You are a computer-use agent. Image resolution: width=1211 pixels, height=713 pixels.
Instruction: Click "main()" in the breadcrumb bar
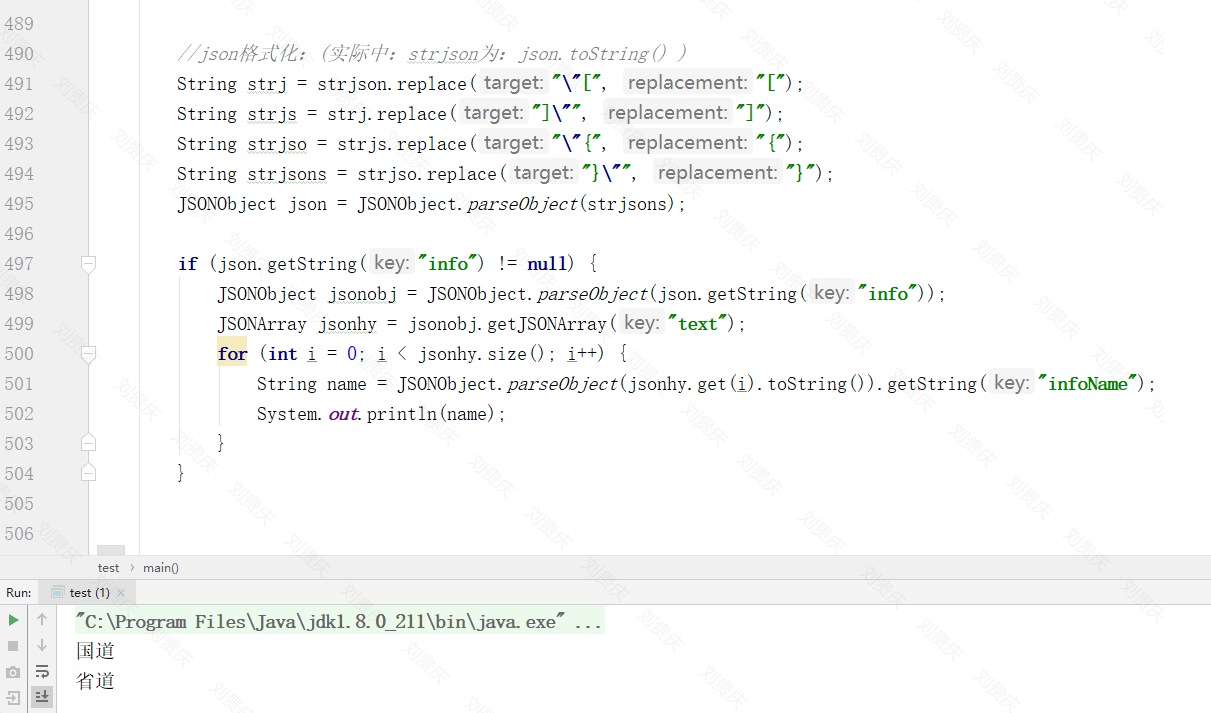point(160,567)
